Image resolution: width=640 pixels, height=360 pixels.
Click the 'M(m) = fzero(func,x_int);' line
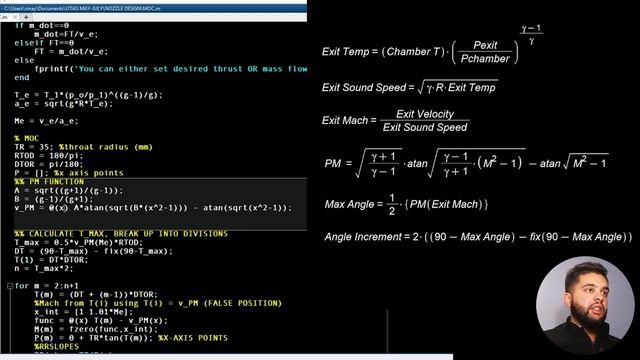(96, 329)
